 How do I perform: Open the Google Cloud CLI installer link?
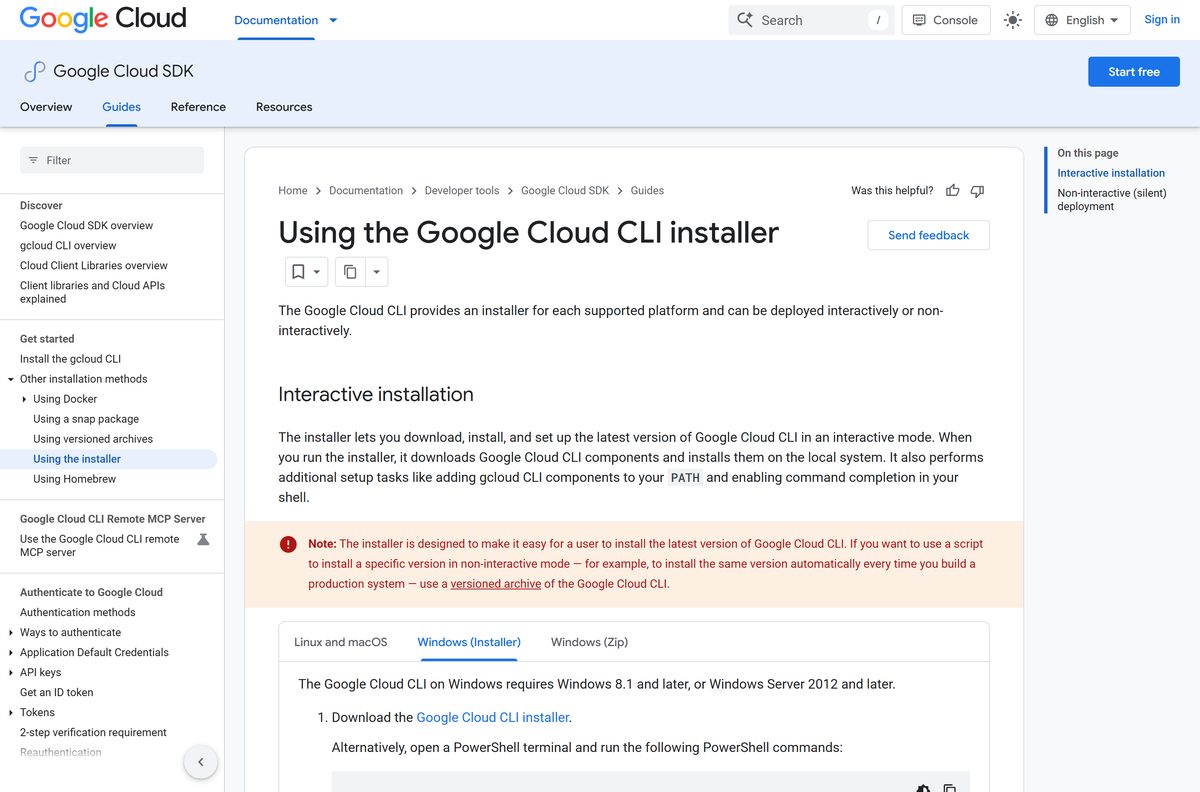493,717
